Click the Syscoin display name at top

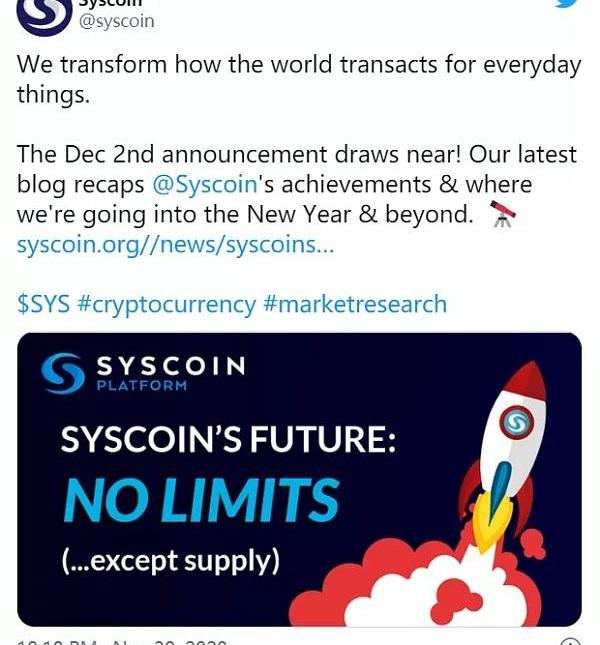pos(110,3)
